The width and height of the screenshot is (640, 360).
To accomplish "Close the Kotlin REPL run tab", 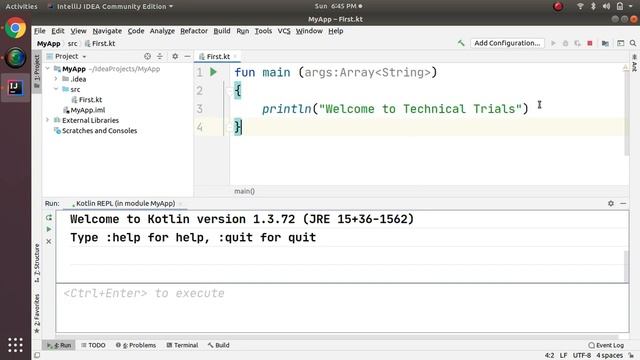I will (x=180, y=203).
